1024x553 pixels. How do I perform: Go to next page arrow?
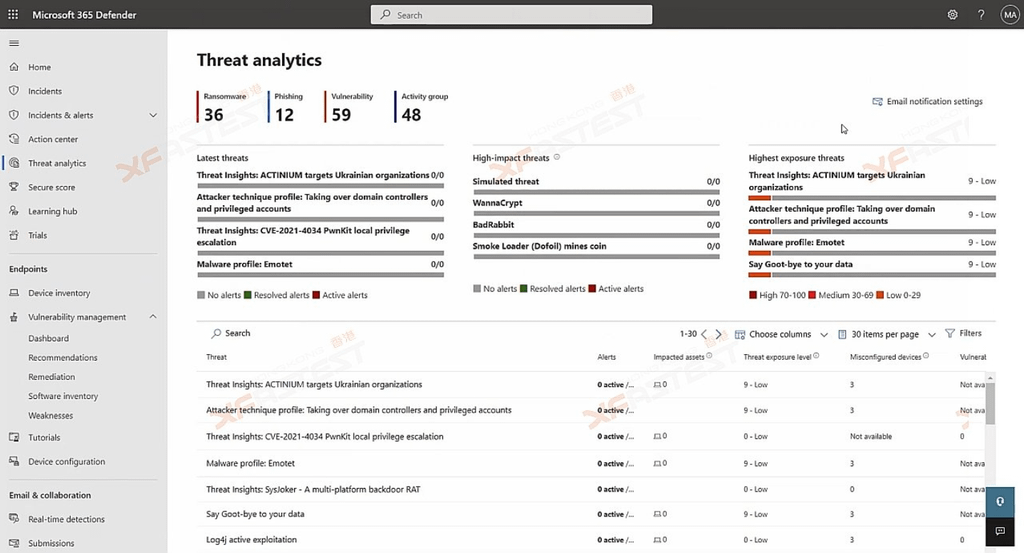pyautogui.click(x=718, y=334)
